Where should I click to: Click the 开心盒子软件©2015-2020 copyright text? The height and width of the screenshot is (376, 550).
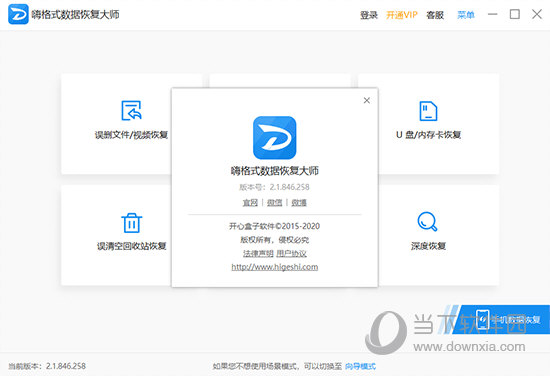click(x=275, y=226)
